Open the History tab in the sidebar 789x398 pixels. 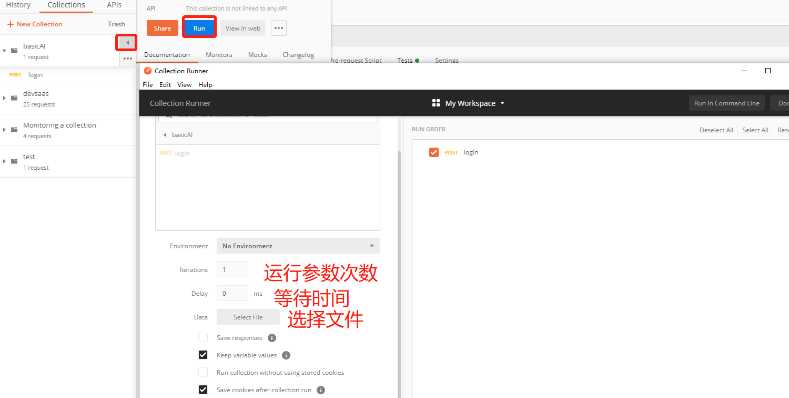18,5
